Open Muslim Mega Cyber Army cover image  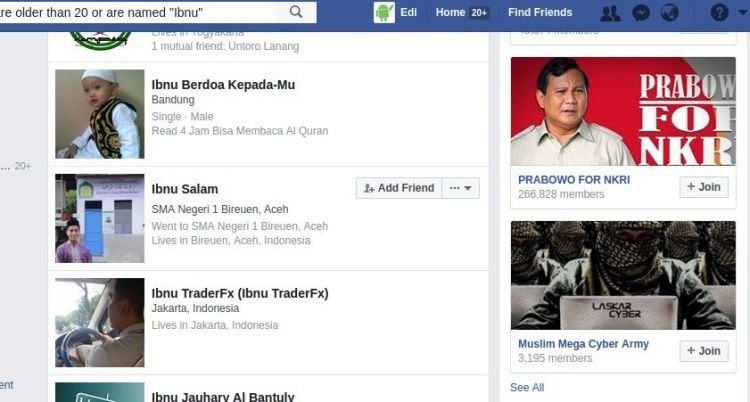tap(623, 275)
